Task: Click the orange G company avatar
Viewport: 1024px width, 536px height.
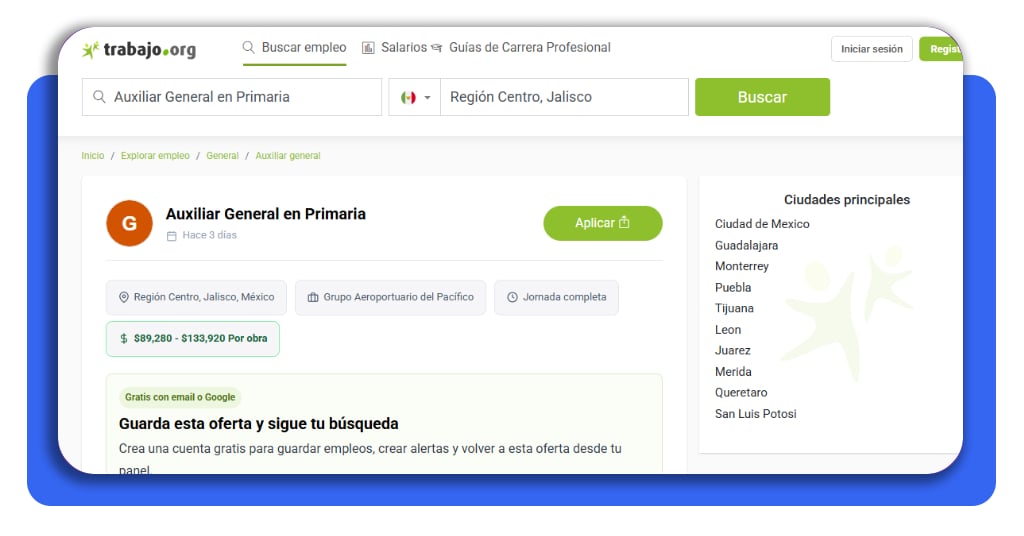Action: click(x=129, y=223)
